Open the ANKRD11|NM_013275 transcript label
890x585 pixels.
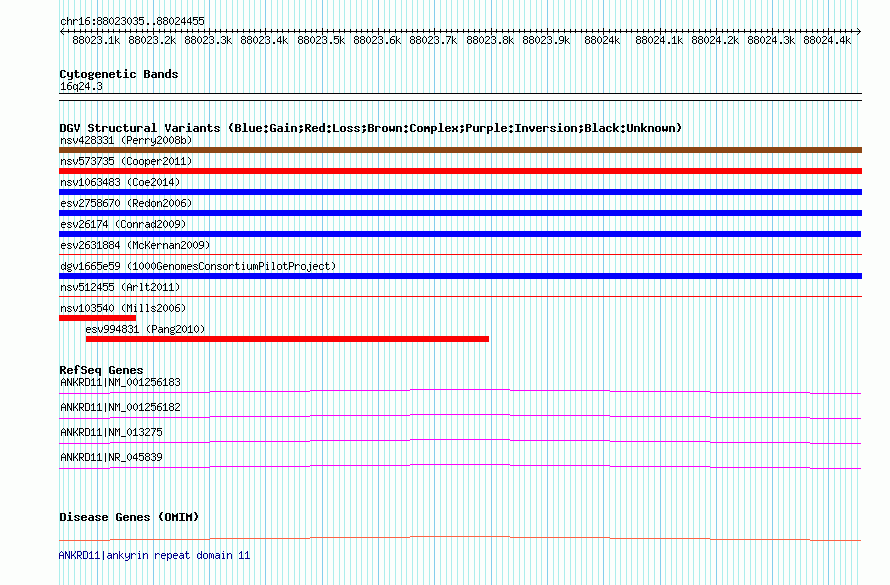111,433
